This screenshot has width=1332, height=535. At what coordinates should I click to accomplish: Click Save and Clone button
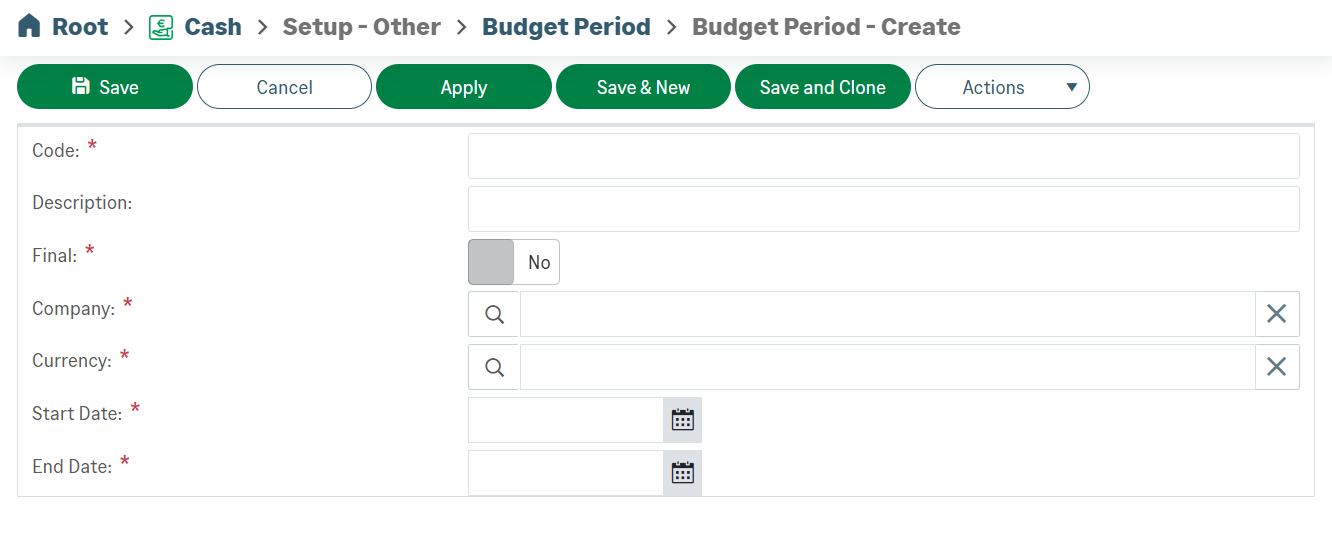[x=822, y=87]
